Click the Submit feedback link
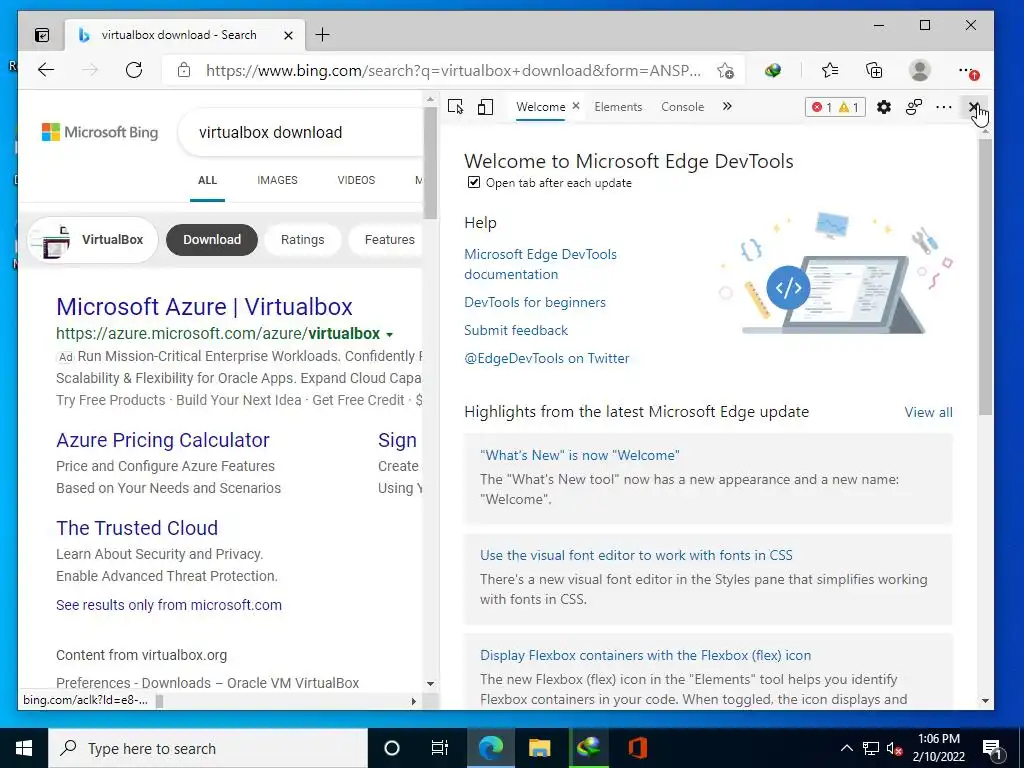The height and width of the screenshot is (768, 1024). 516,330
